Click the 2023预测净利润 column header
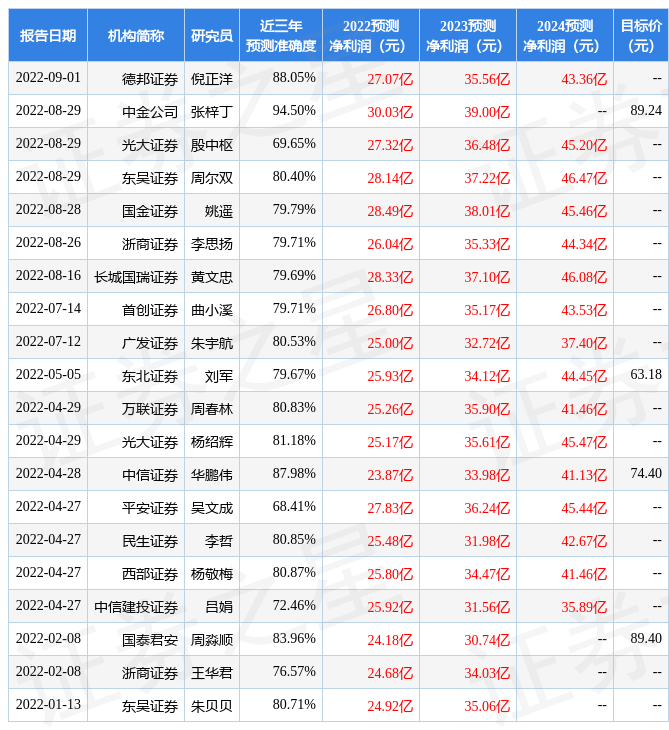 pyautogui.click(x=468, y=35)
